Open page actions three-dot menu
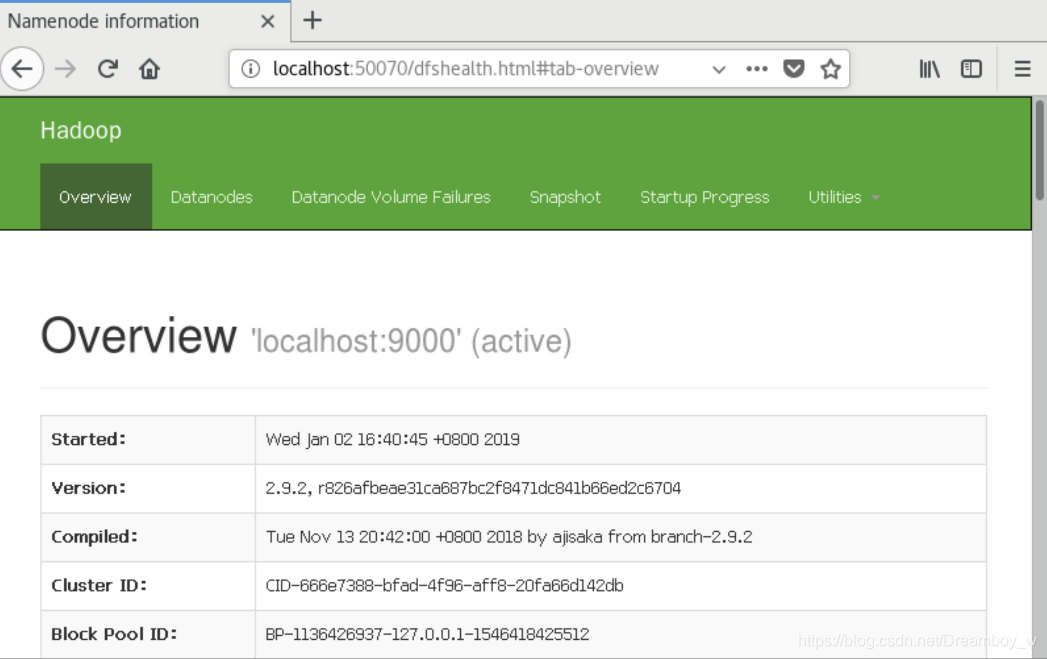Image resolution: width=1047 pixels, height=659 pixels. [x=757, y=68]
